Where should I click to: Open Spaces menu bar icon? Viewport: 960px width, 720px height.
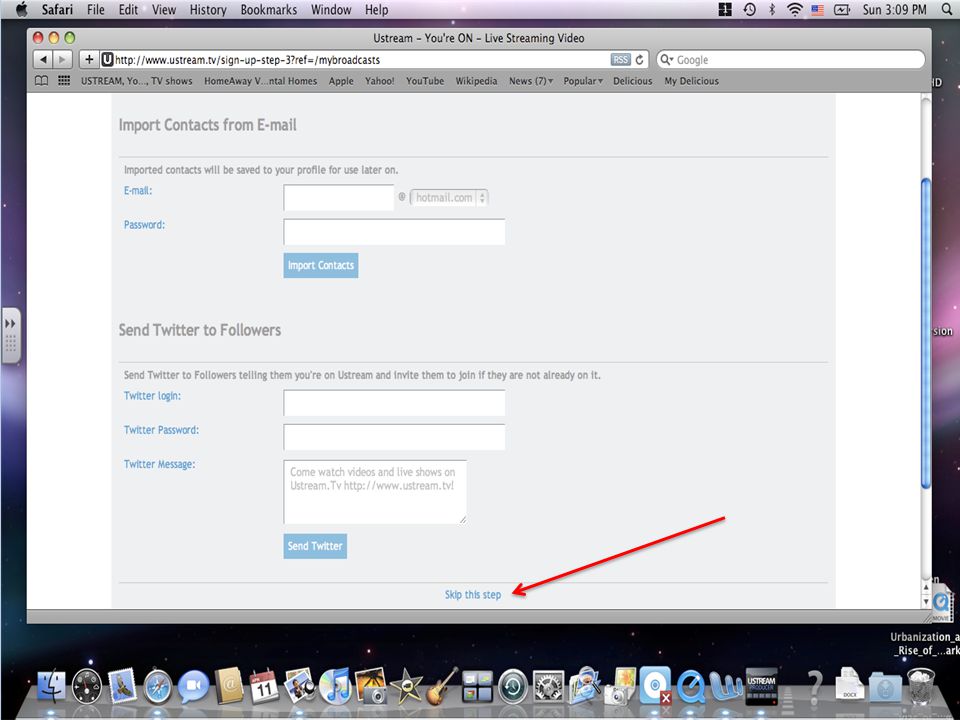(x=725, y=9)
